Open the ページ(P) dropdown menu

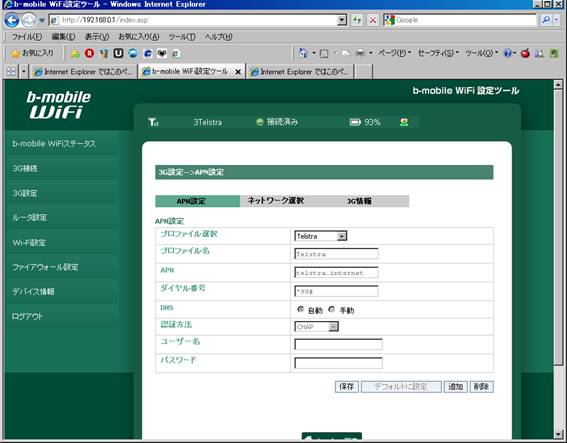click(395, 53)
